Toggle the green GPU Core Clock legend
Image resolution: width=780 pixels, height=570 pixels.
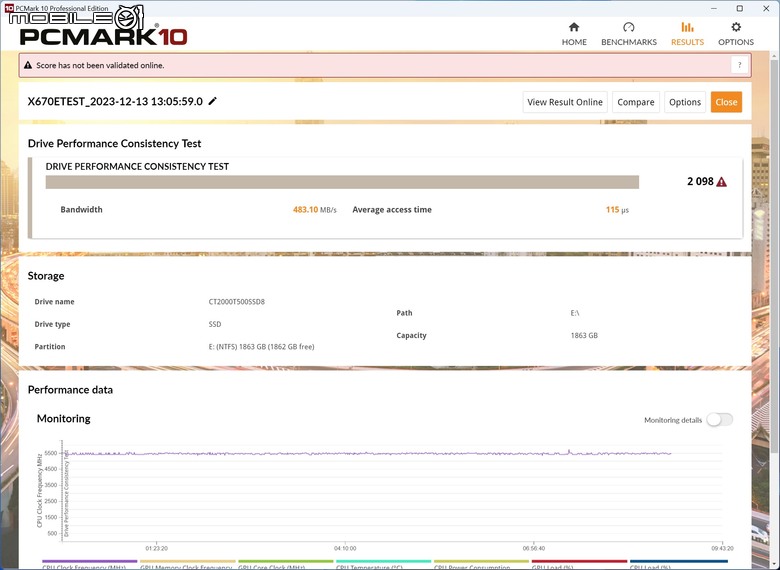tap(286, 564)
